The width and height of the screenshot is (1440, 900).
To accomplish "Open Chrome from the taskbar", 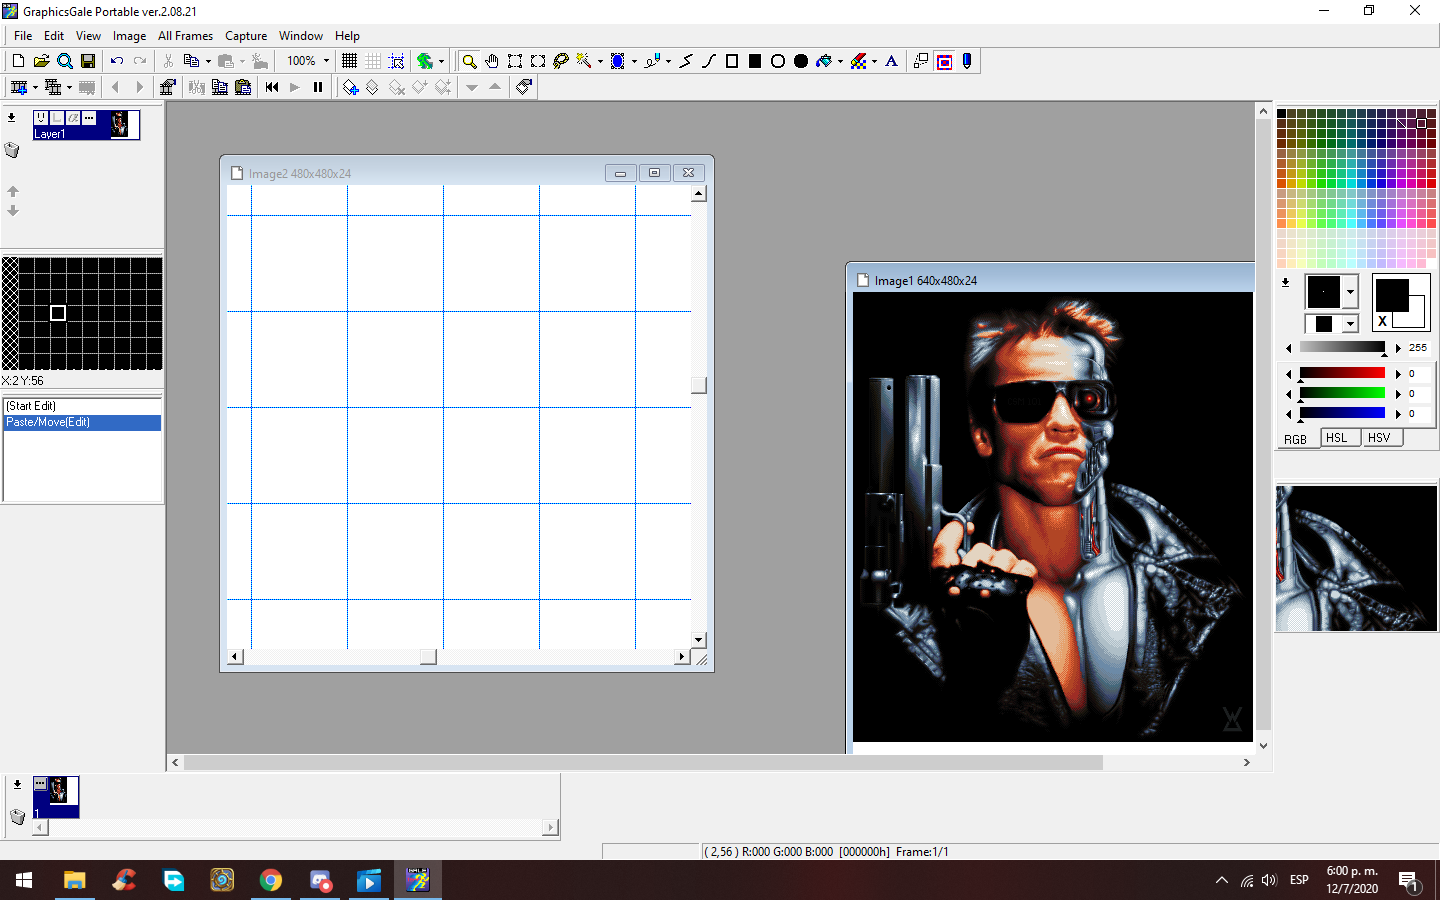I will [x=271, y=880].
